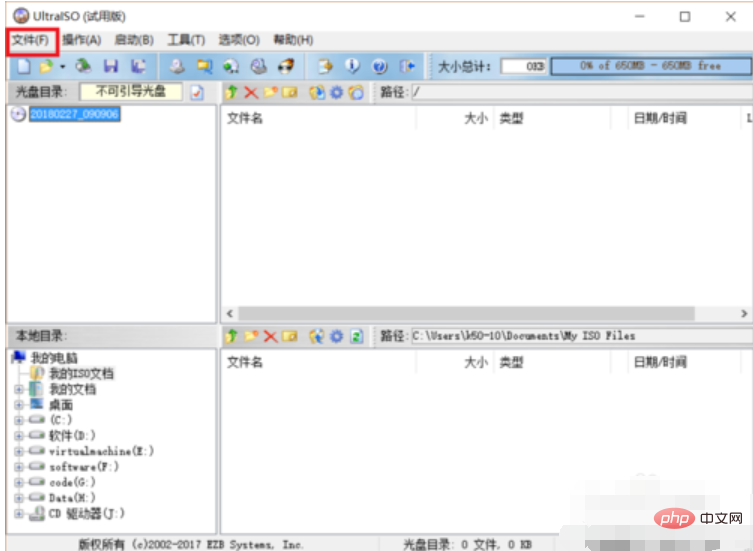Save the image with the floppy disk icon

point(111,66)
